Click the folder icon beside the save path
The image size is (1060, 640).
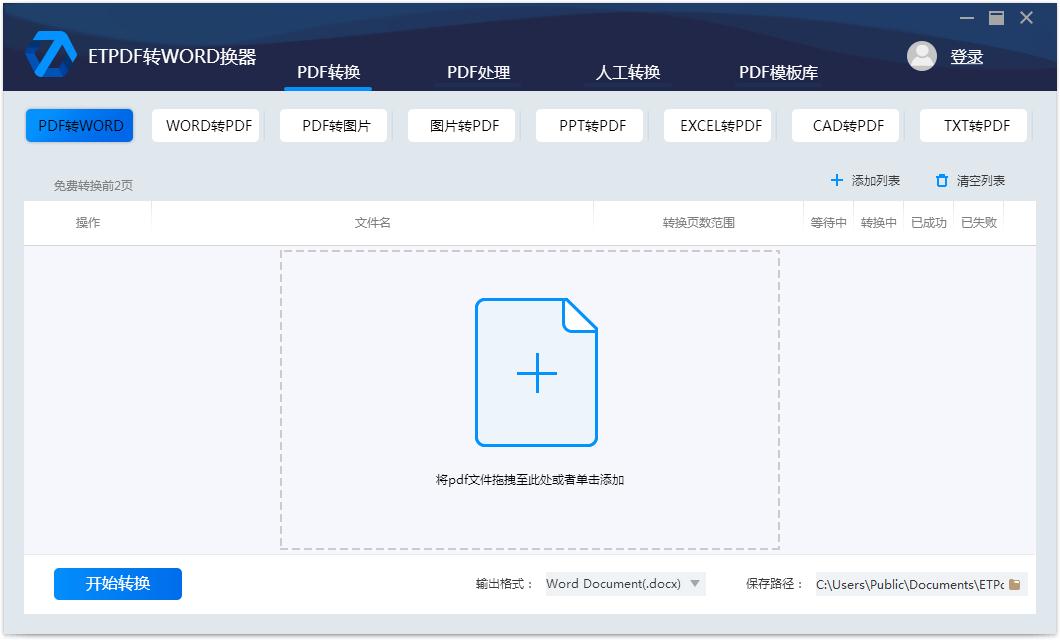pyautogui.click(x=1016, y=584)
